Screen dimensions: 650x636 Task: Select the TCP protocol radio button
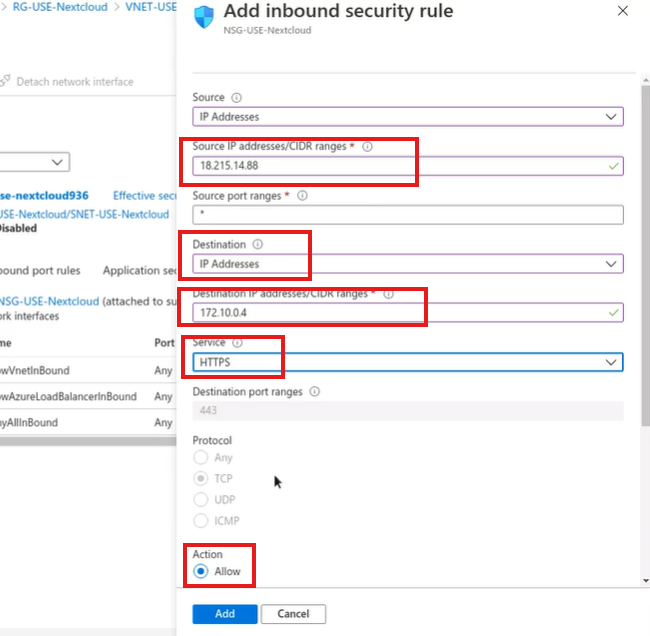pyautogui.click(x=201, y=478)
